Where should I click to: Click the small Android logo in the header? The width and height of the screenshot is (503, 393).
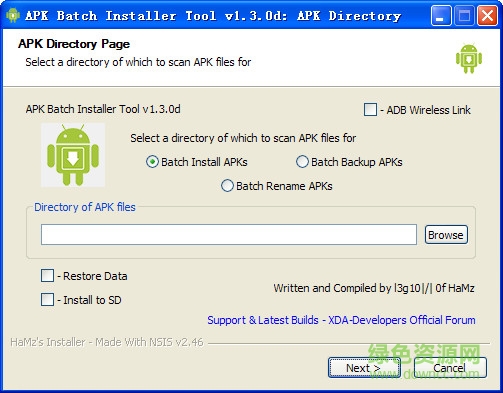pos(469,58)
